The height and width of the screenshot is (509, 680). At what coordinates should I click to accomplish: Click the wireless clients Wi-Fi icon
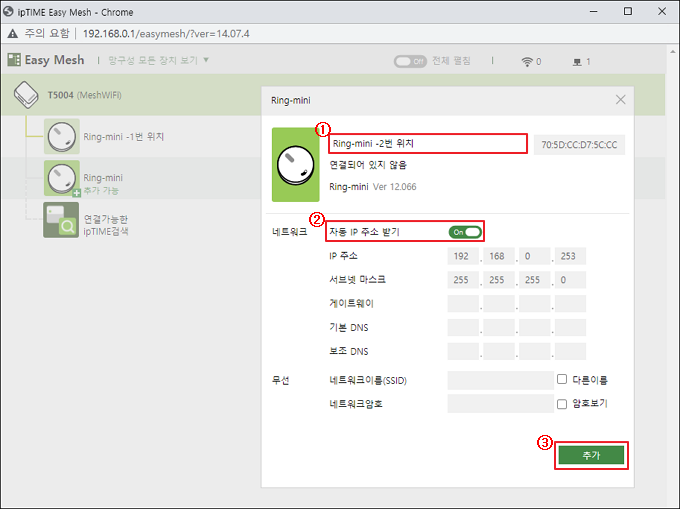[x=526, y=62]
